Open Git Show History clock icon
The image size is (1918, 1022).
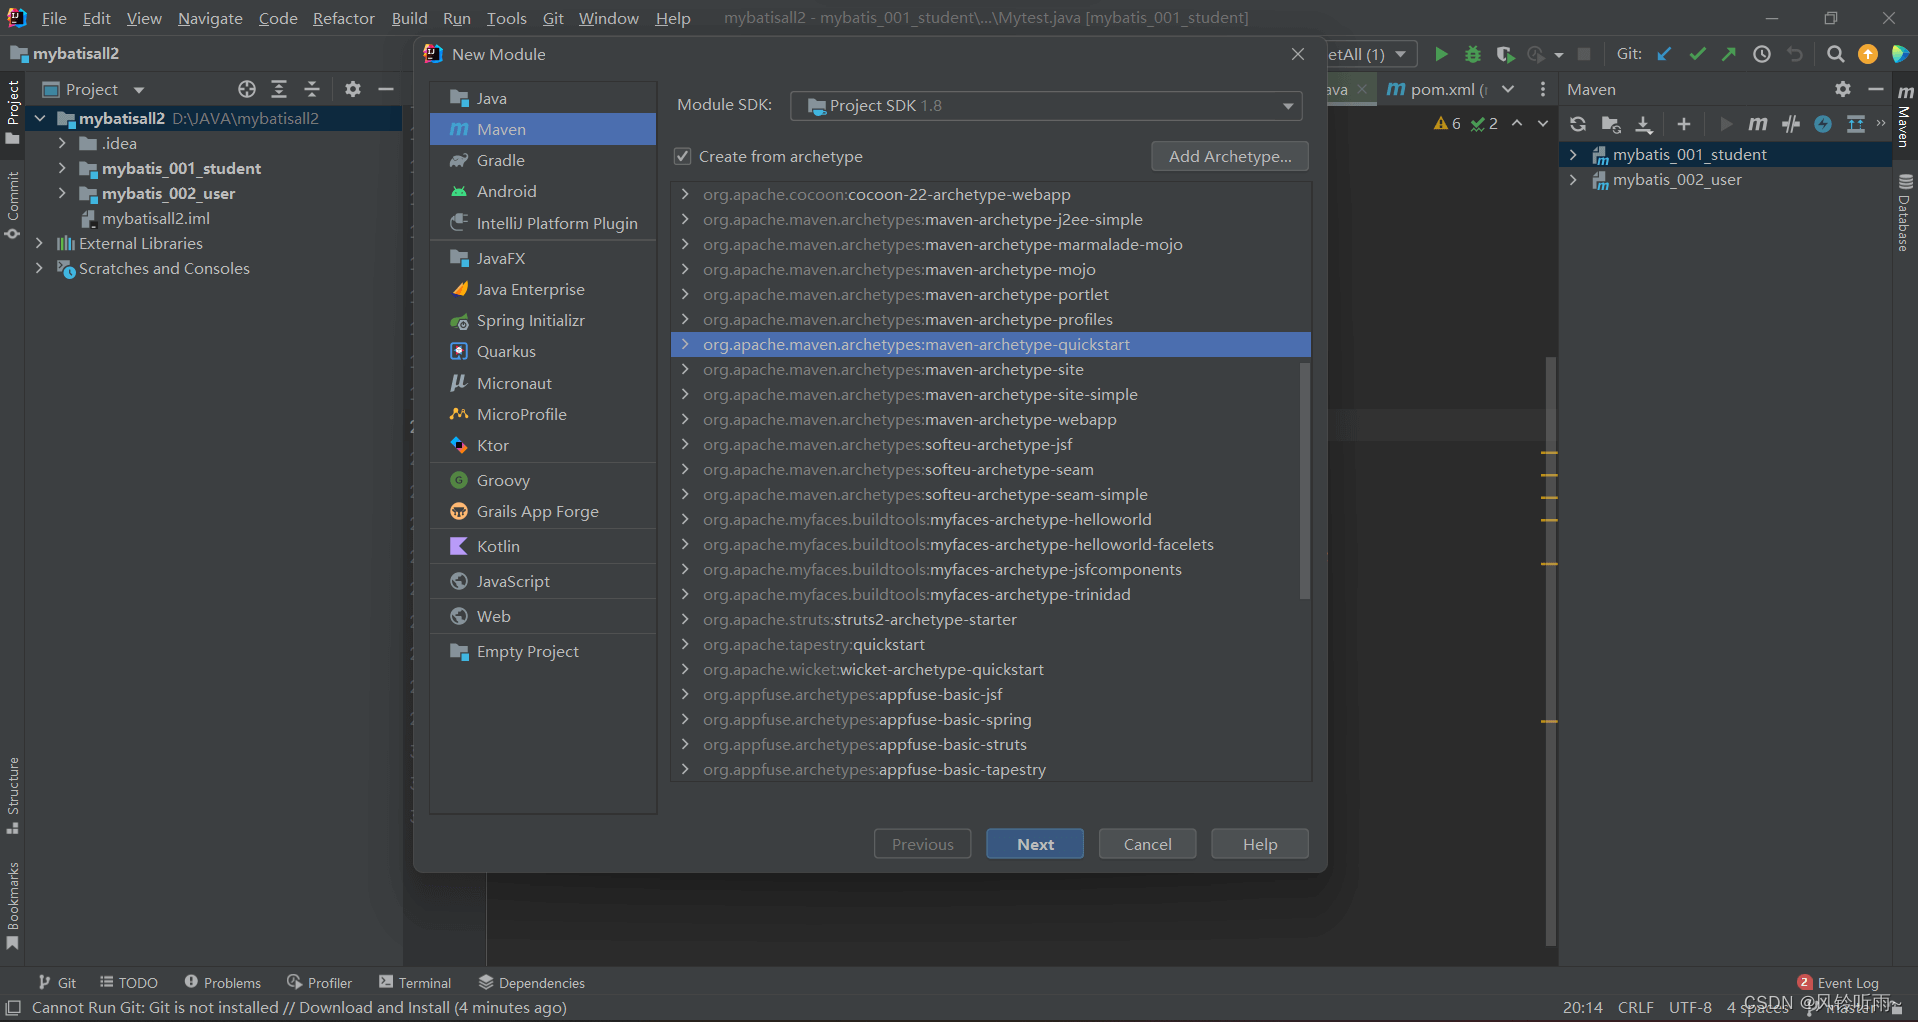pos(1762,54)
